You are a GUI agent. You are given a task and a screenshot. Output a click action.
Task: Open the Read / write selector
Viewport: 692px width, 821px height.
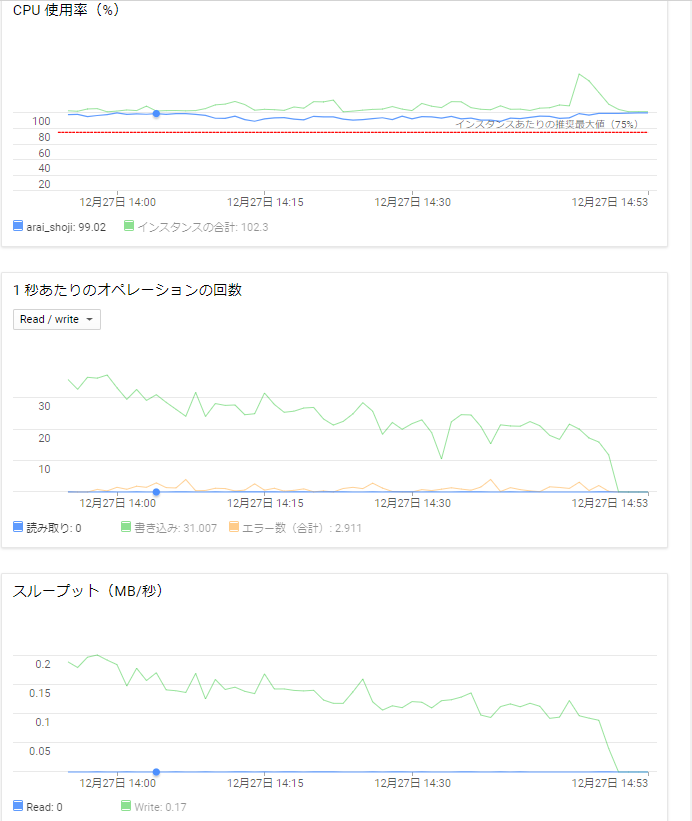[x=56, y=319]
